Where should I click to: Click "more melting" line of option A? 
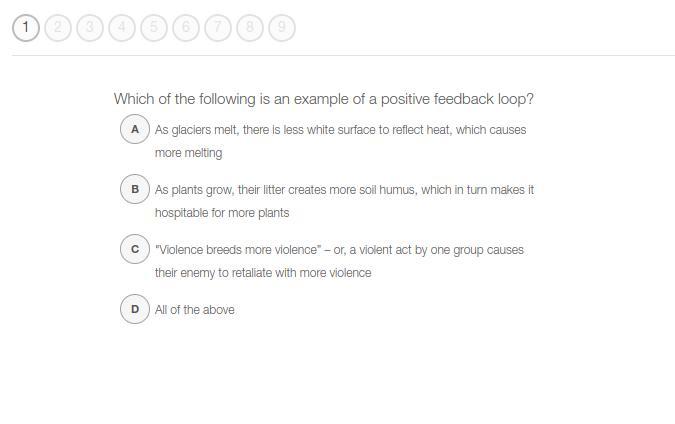(188, 153)
